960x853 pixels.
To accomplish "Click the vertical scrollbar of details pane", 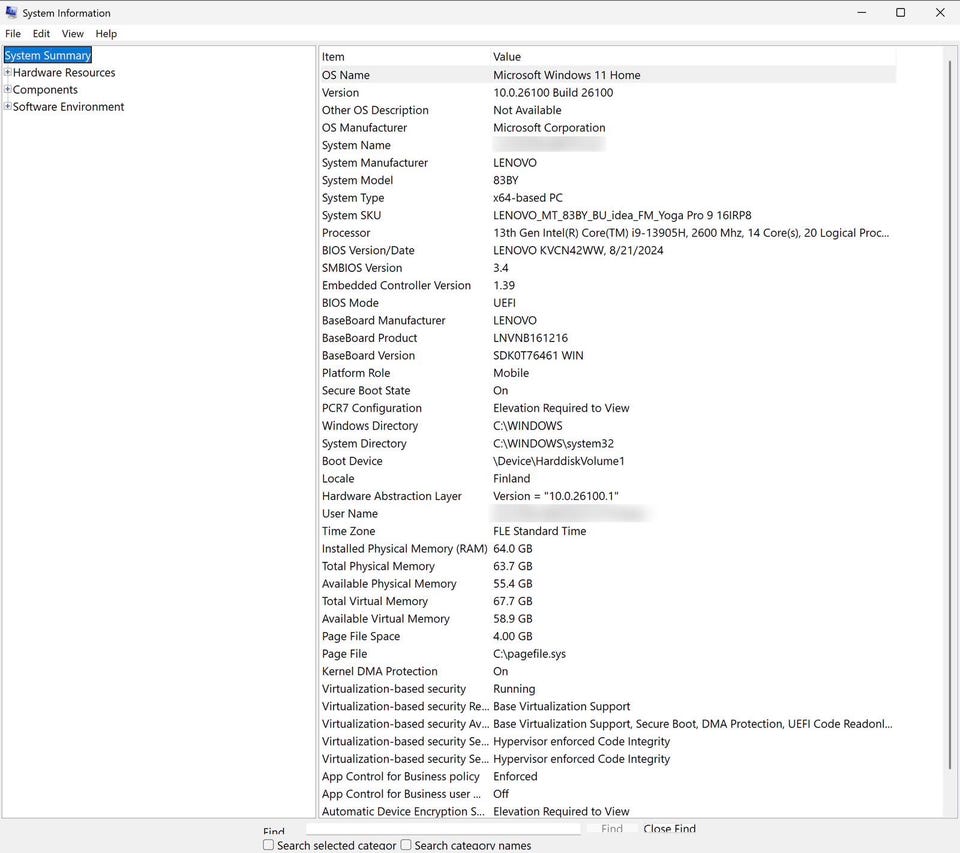I will (x=950, y=432).
